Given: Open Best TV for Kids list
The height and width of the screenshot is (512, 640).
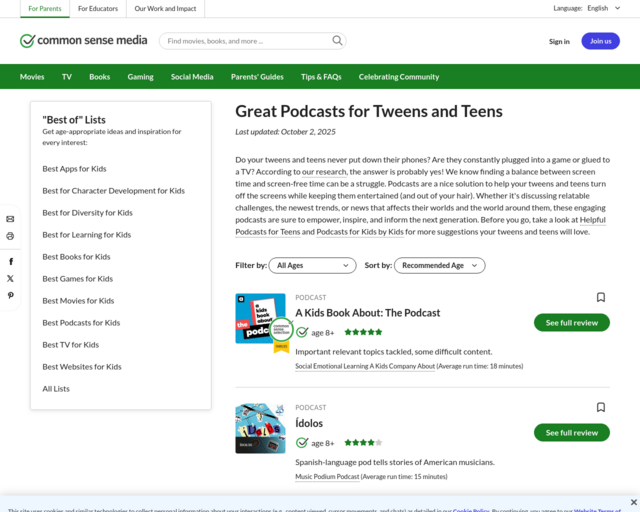Looking at the screenshot, I should point(71,345).
